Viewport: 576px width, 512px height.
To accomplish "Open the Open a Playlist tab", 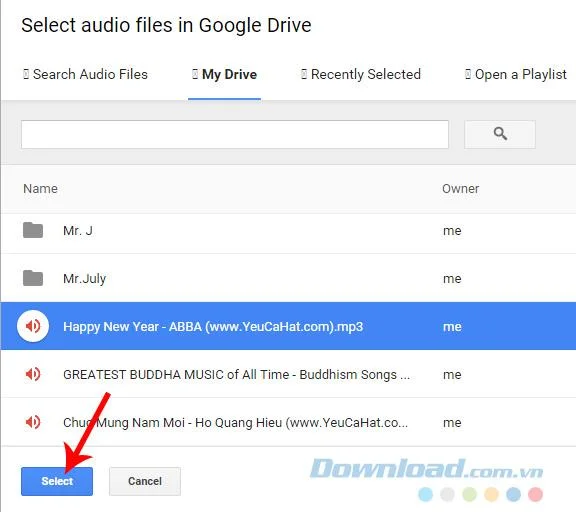I will (x=516, y=75).
